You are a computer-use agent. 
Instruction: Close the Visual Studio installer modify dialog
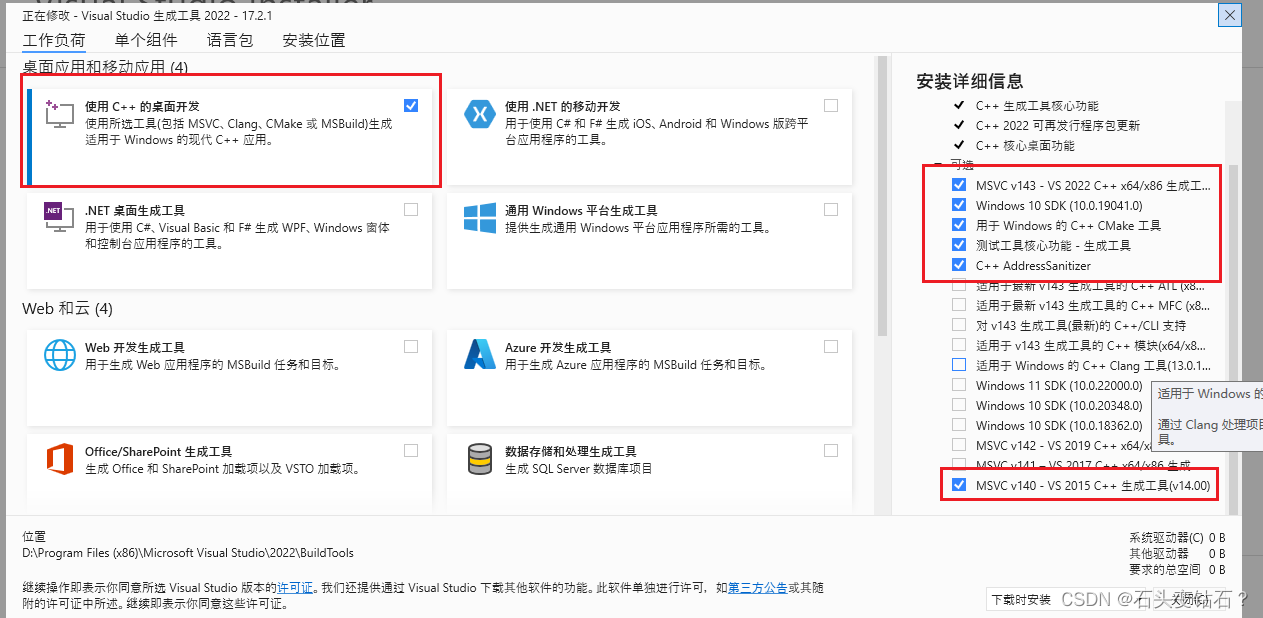(1231, 15)
